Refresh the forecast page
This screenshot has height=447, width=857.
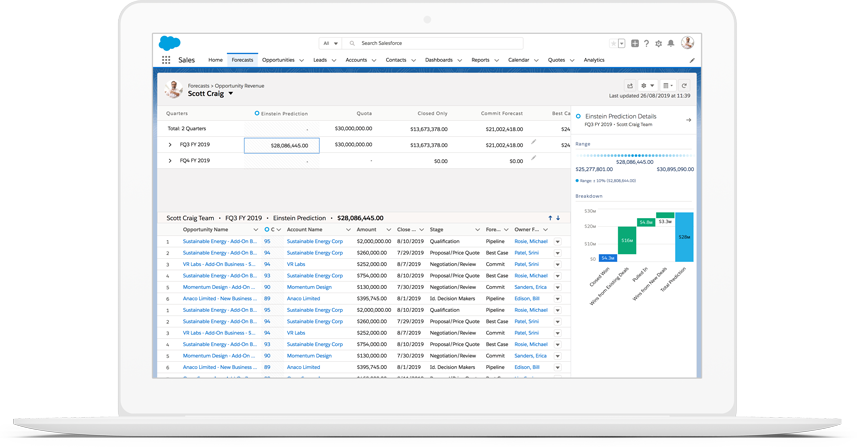tap(684, 85)
